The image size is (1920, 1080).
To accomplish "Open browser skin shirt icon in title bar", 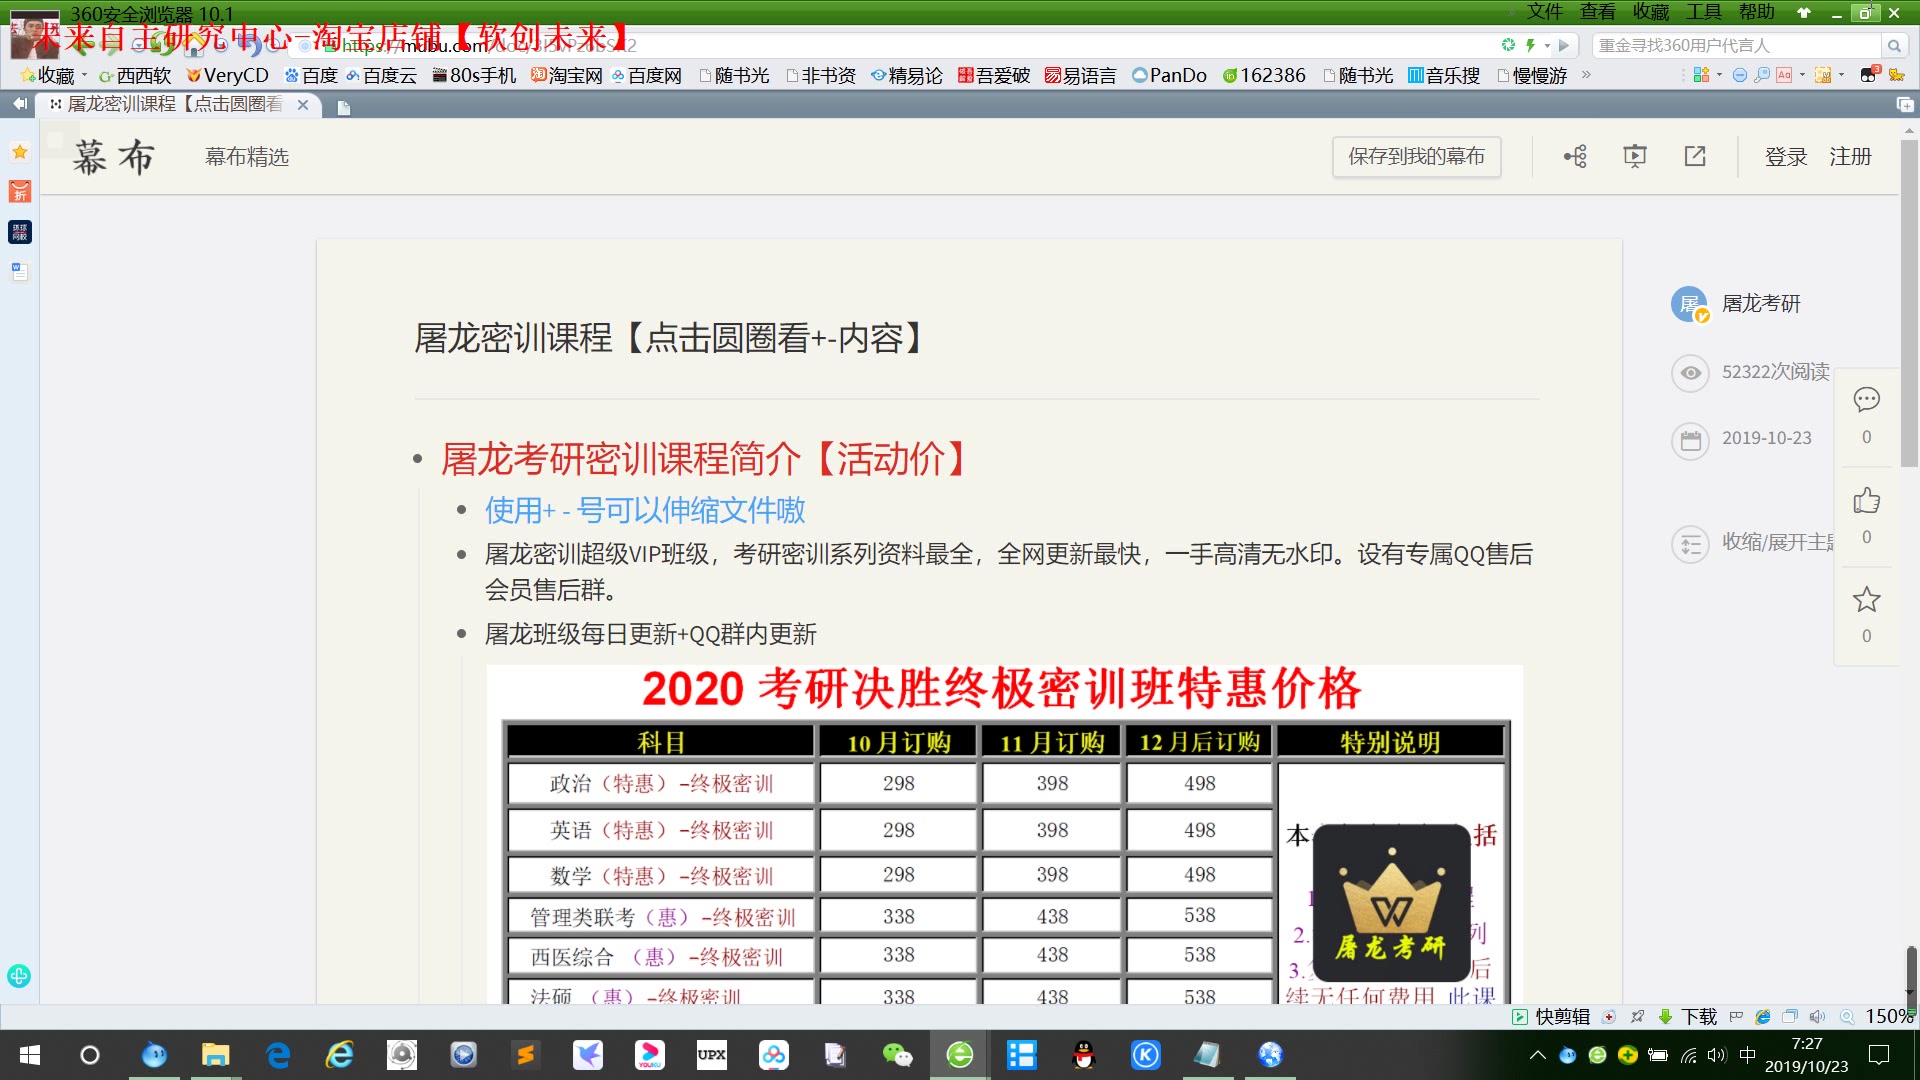I will click(1804, 13).
